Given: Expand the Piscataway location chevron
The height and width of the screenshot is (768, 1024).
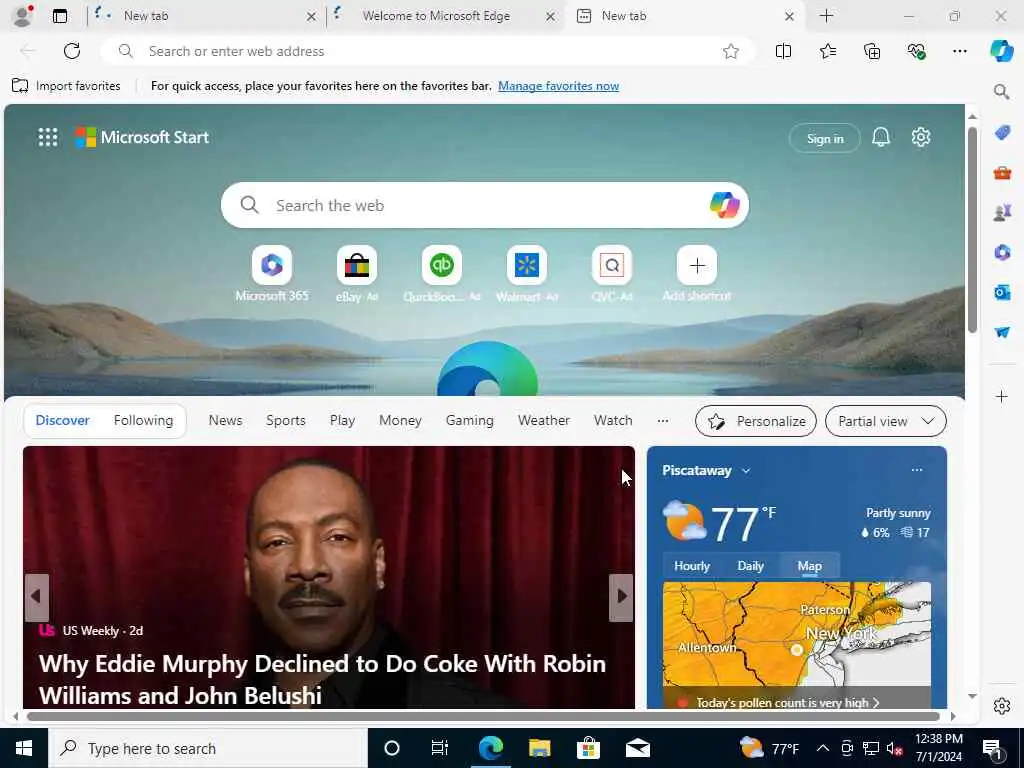Looking at the screenshot, I should [x=746, y=471].
